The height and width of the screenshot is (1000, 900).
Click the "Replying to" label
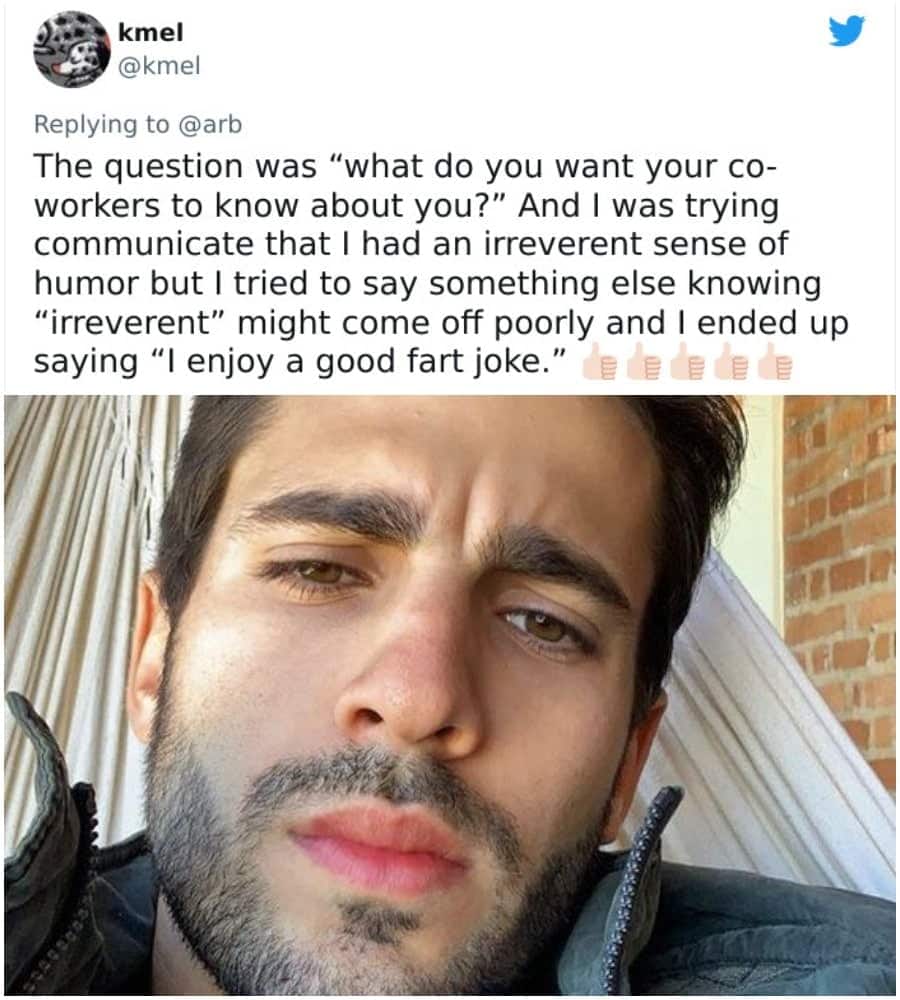pos(101,124)
